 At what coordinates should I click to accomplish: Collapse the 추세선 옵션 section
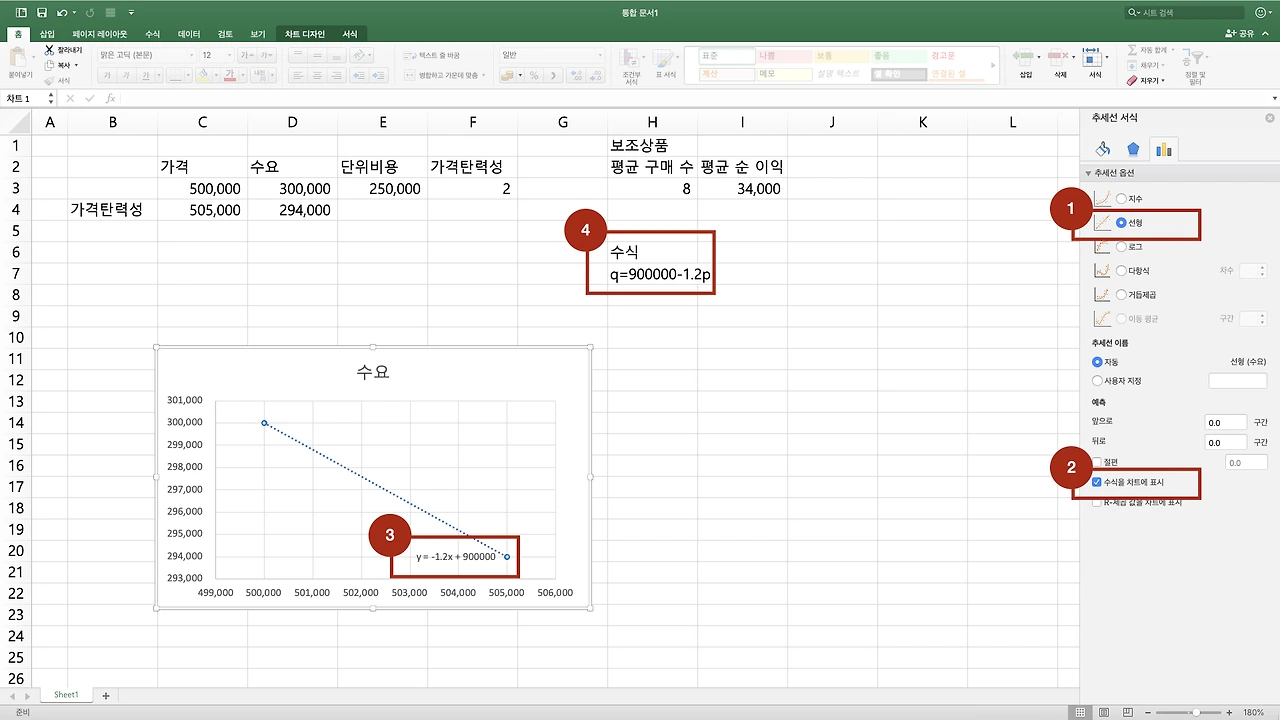coord(1087,173)
